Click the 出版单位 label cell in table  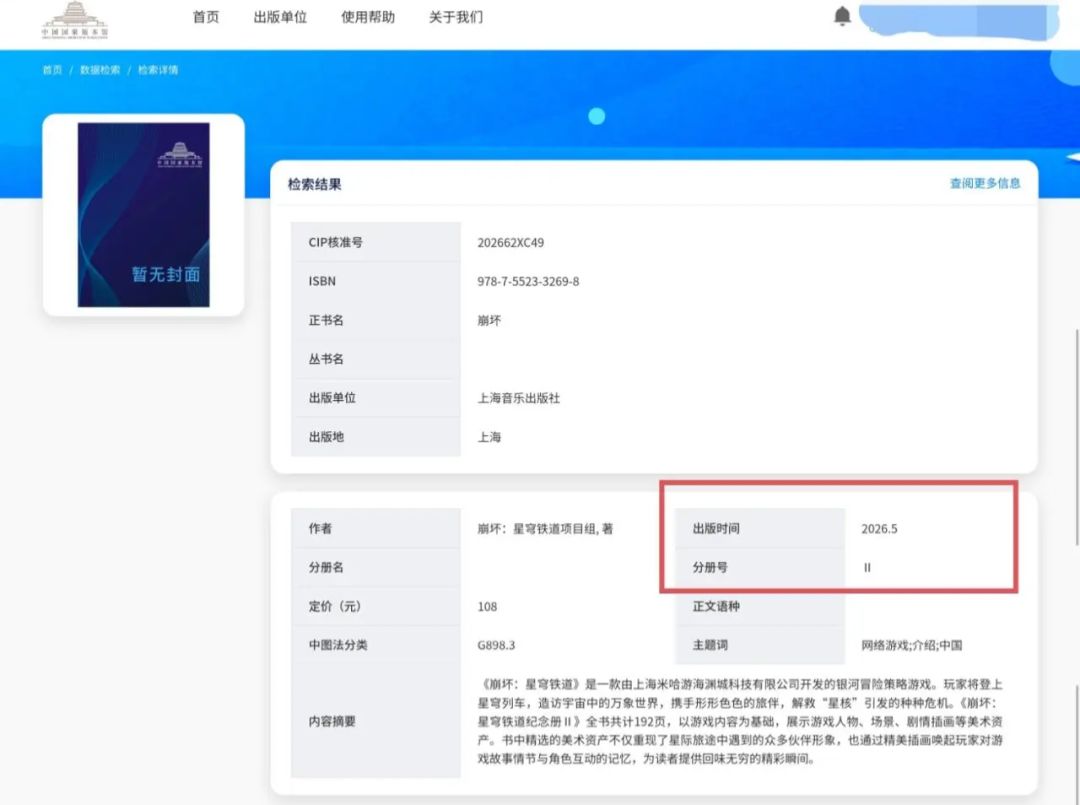click(376, 398)
